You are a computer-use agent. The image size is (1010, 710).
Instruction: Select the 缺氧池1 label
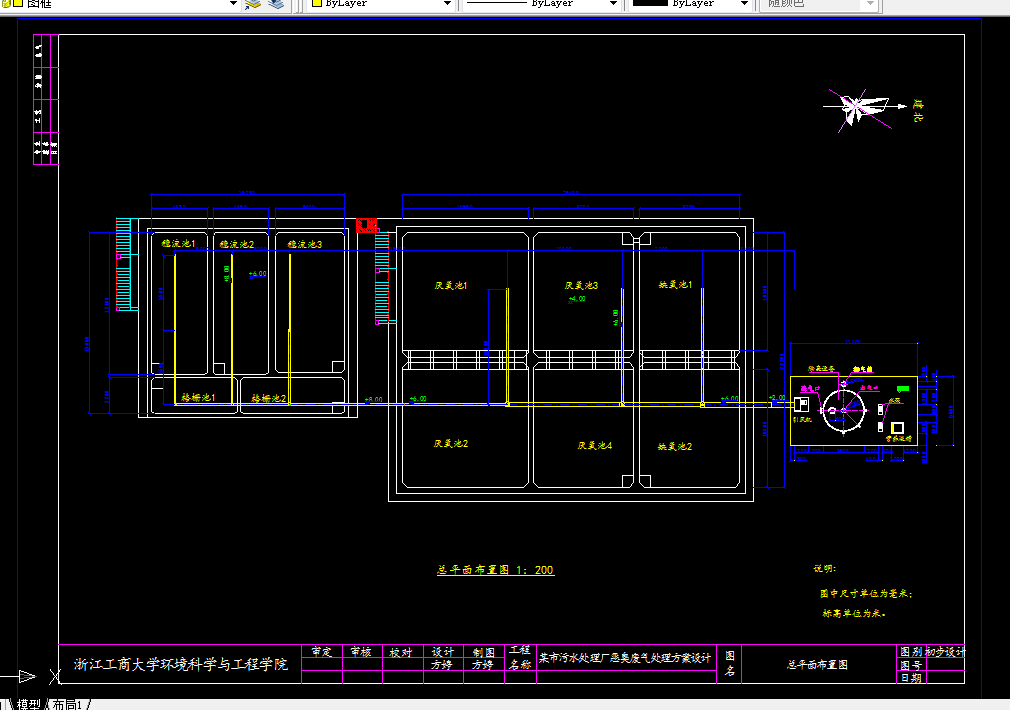tap(675, 284)
